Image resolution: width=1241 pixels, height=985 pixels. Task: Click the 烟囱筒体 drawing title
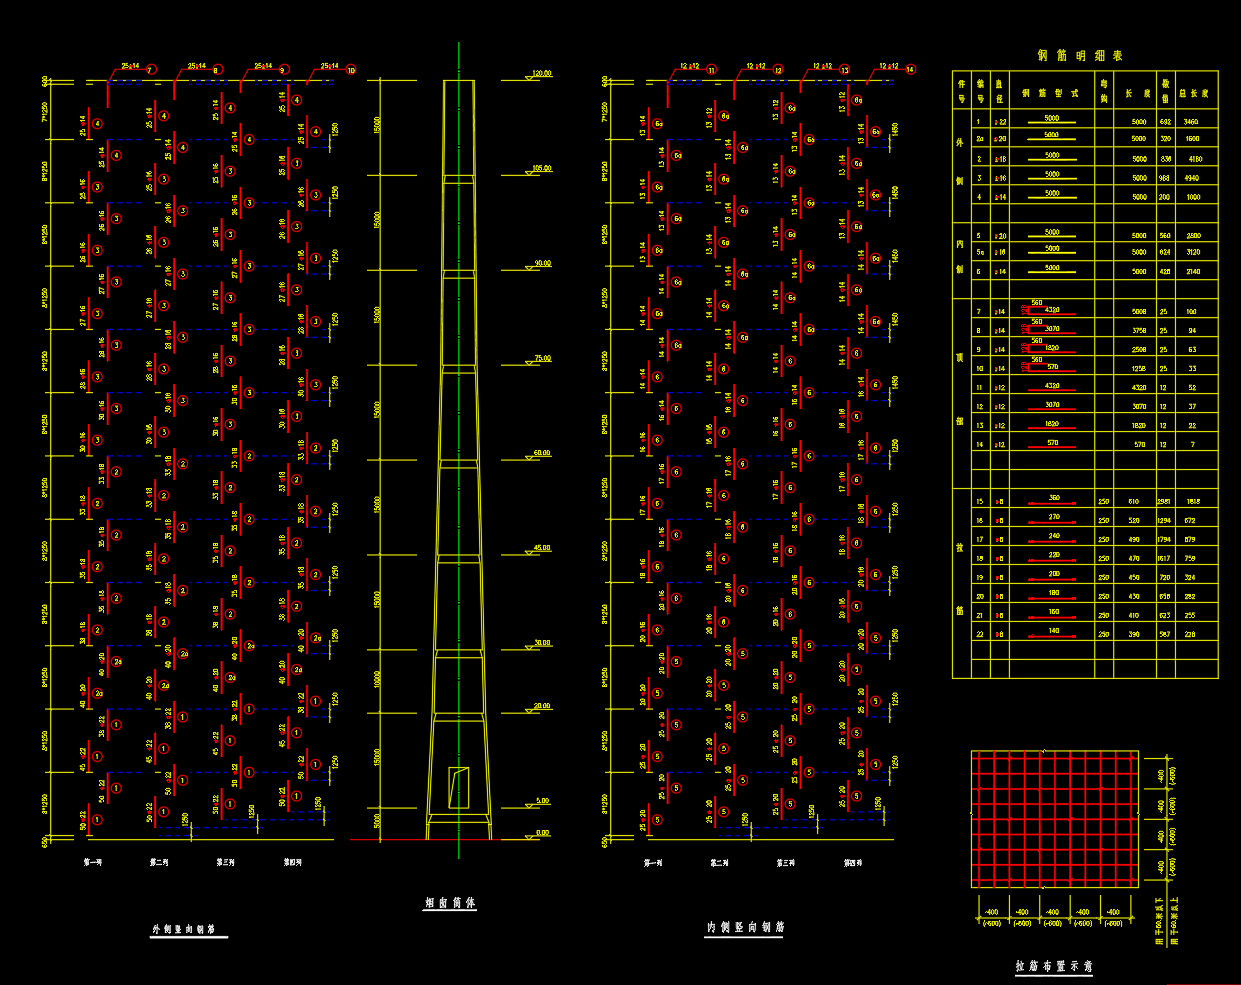[450, 902]
